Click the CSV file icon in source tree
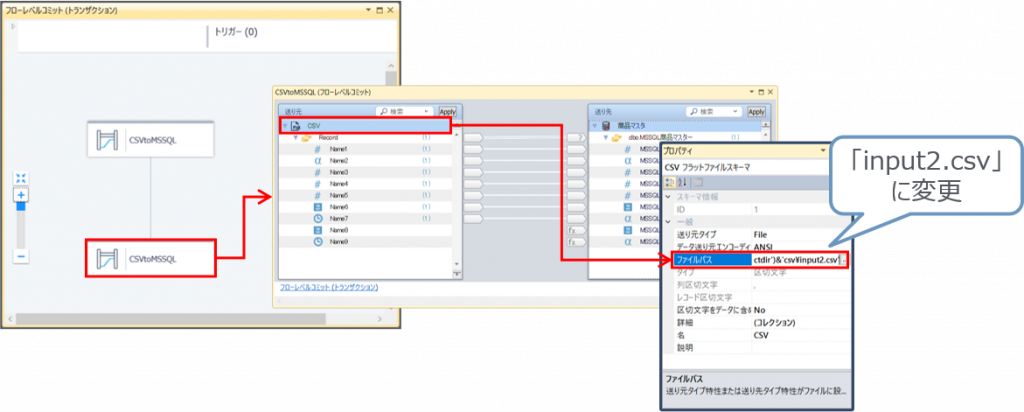This screenshot has width=1024, height=412. [297, 126]
